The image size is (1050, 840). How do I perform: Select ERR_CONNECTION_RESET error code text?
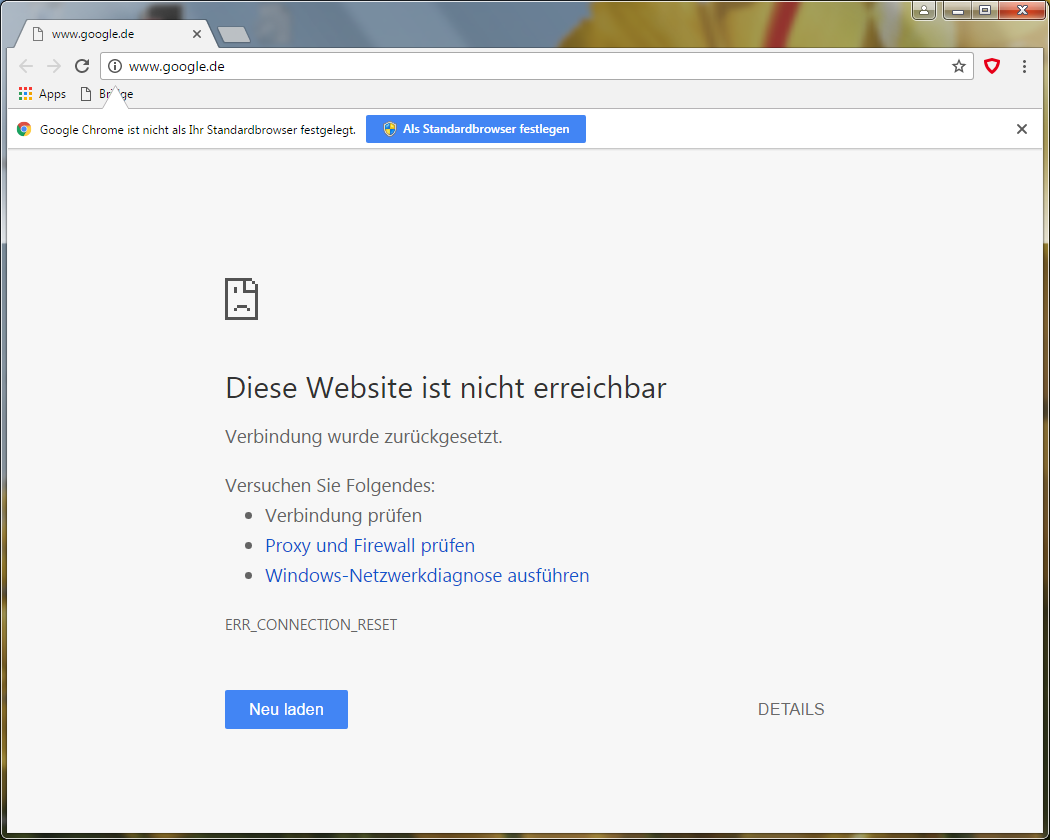(x=311, y=624)
